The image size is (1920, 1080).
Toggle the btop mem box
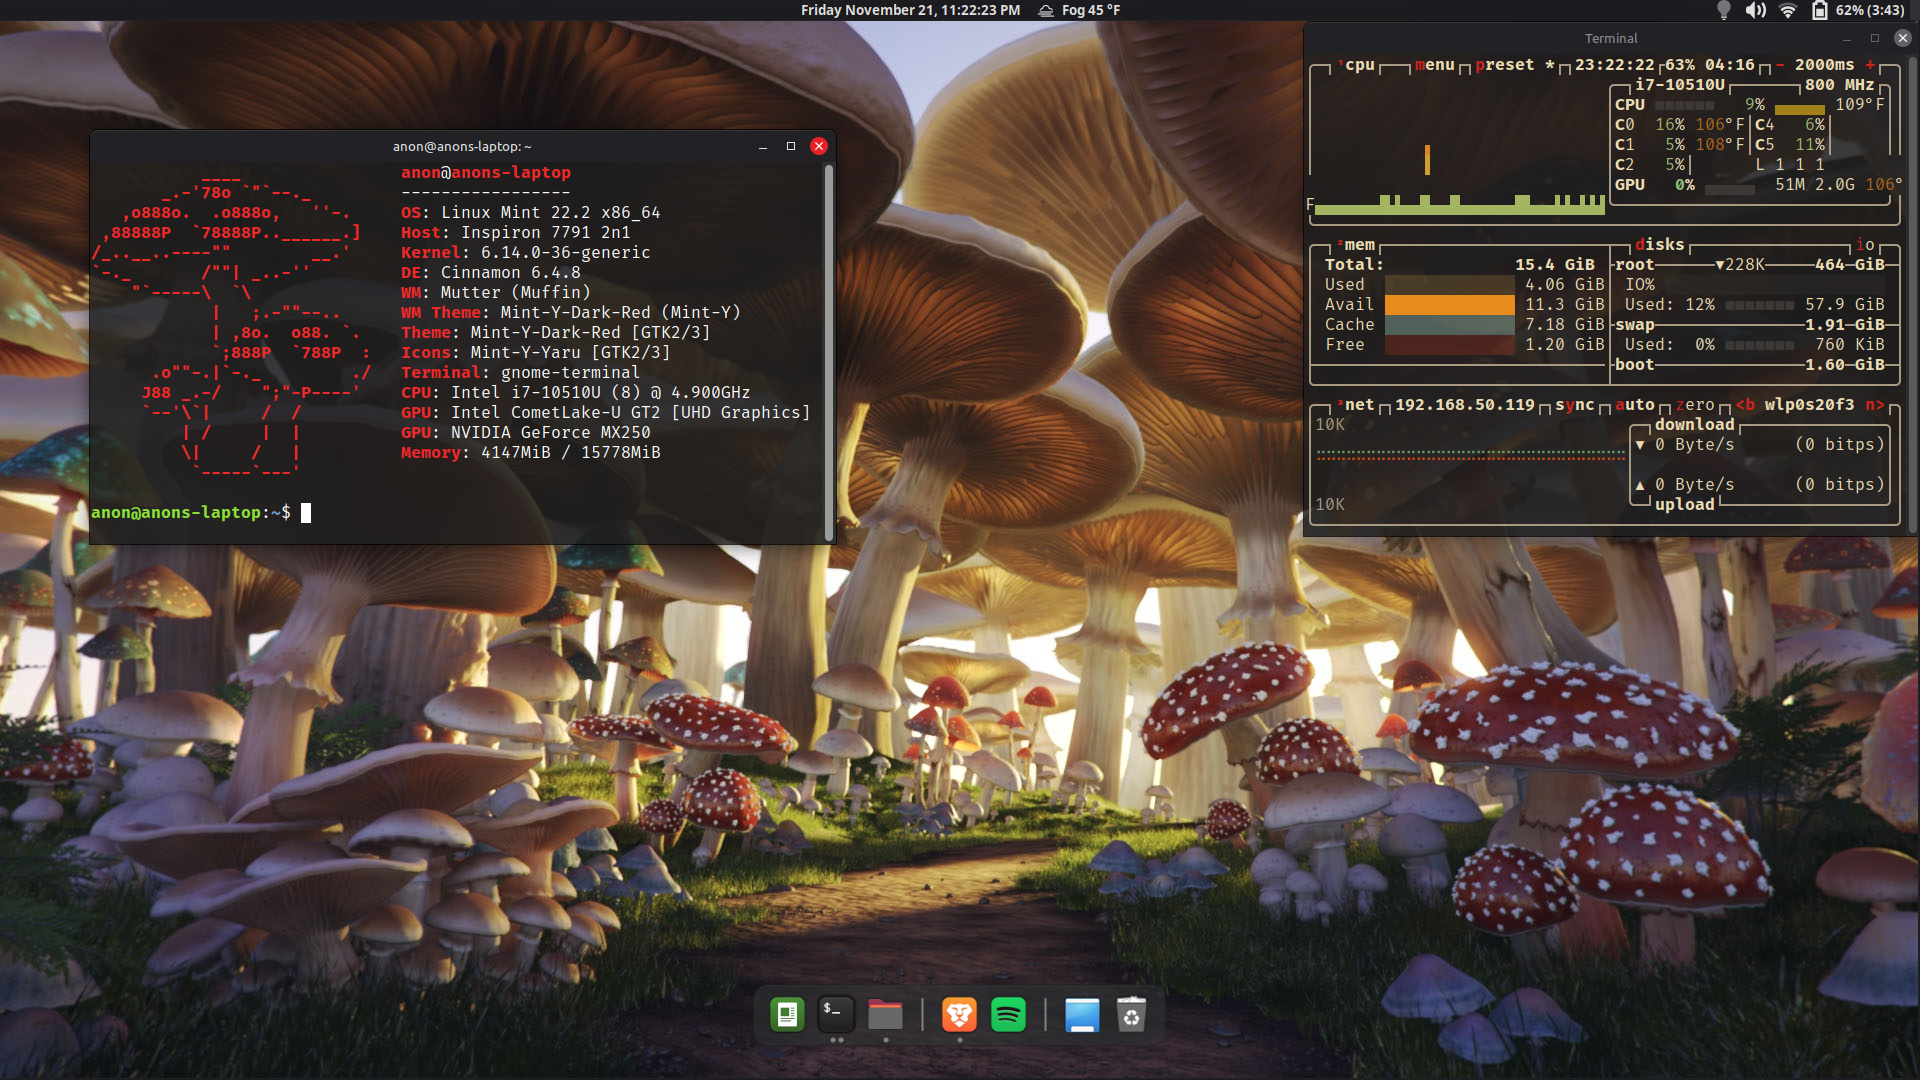[x=1359, y=245]
